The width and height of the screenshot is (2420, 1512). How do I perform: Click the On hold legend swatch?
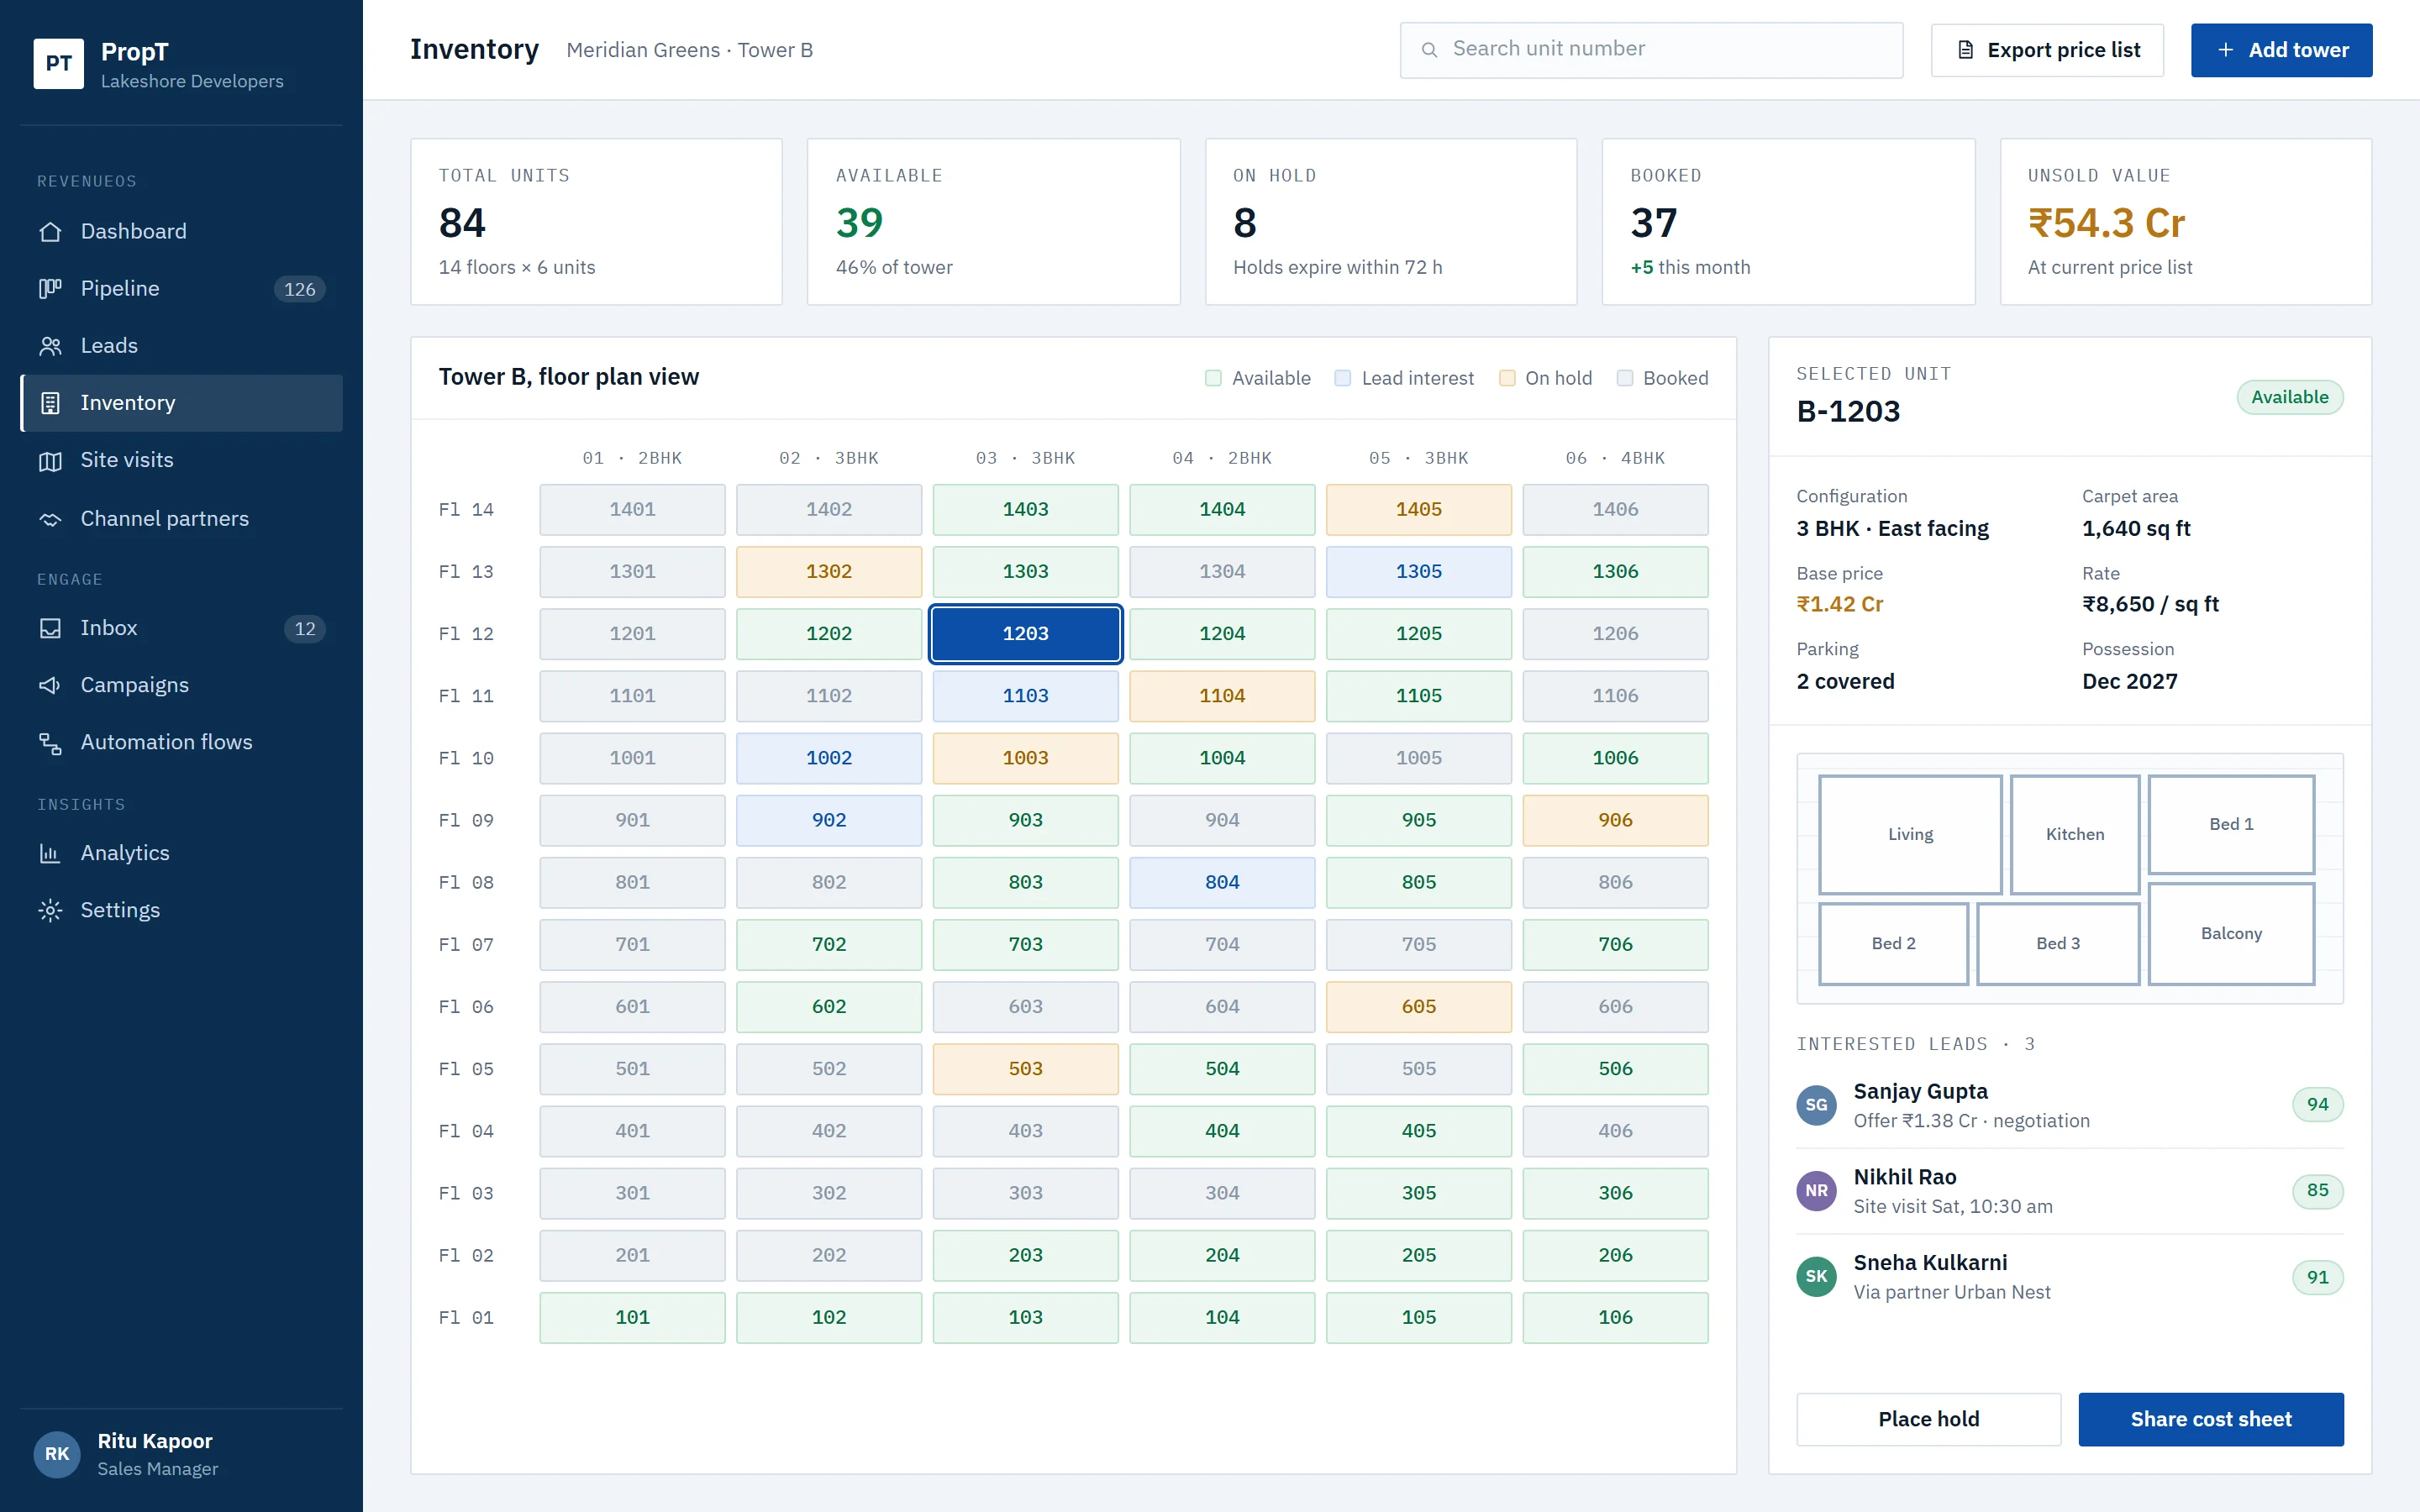click(1507, 378)
